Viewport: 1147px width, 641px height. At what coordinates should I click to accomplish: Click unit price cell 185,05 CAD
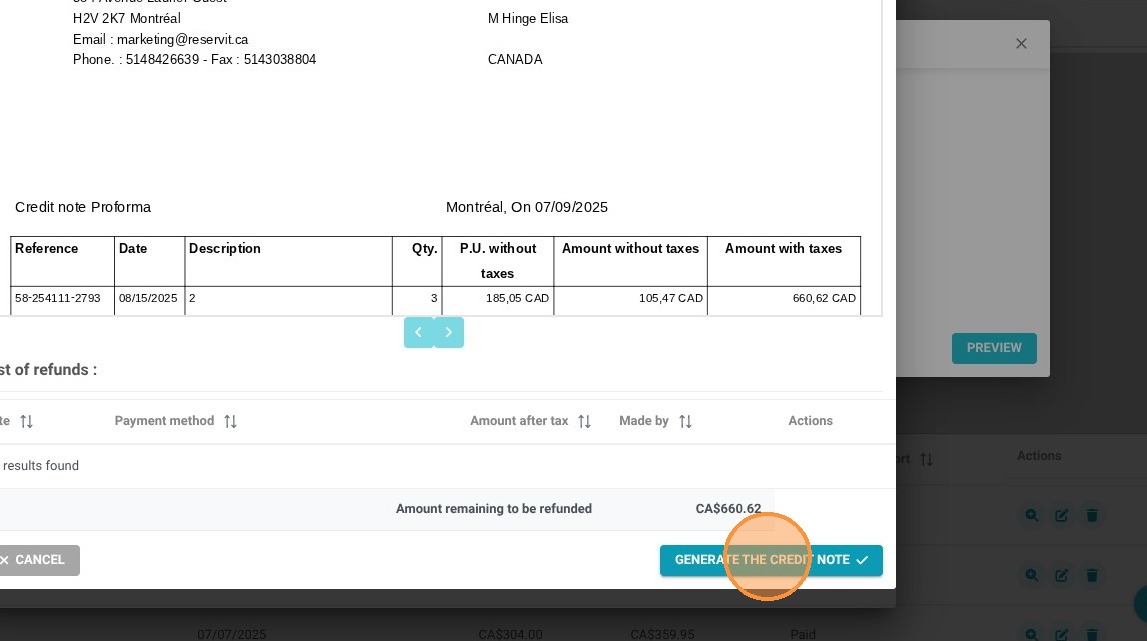click(517, 299)
